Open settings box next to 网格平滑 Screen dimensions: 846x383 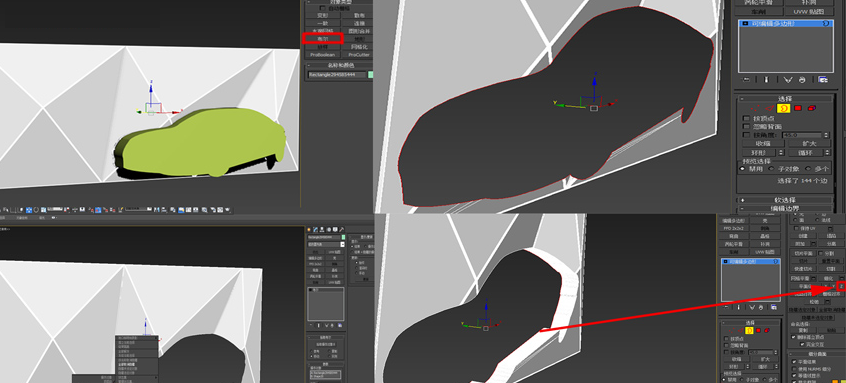point(813,278)
